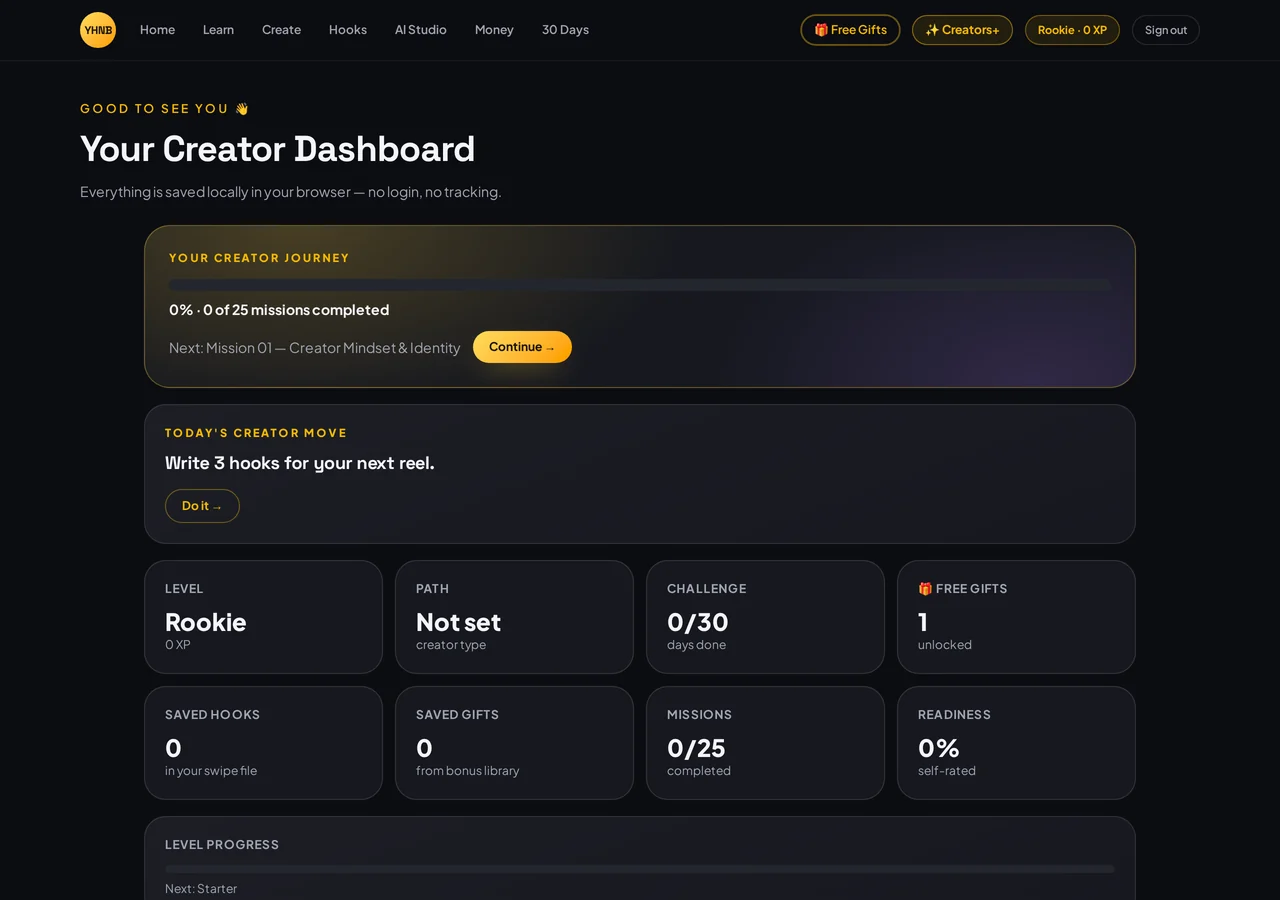The height and width of the screenshot is (900, 1280).
Task: Open the Saved Gifts card
Action: (x=514, y=743)
